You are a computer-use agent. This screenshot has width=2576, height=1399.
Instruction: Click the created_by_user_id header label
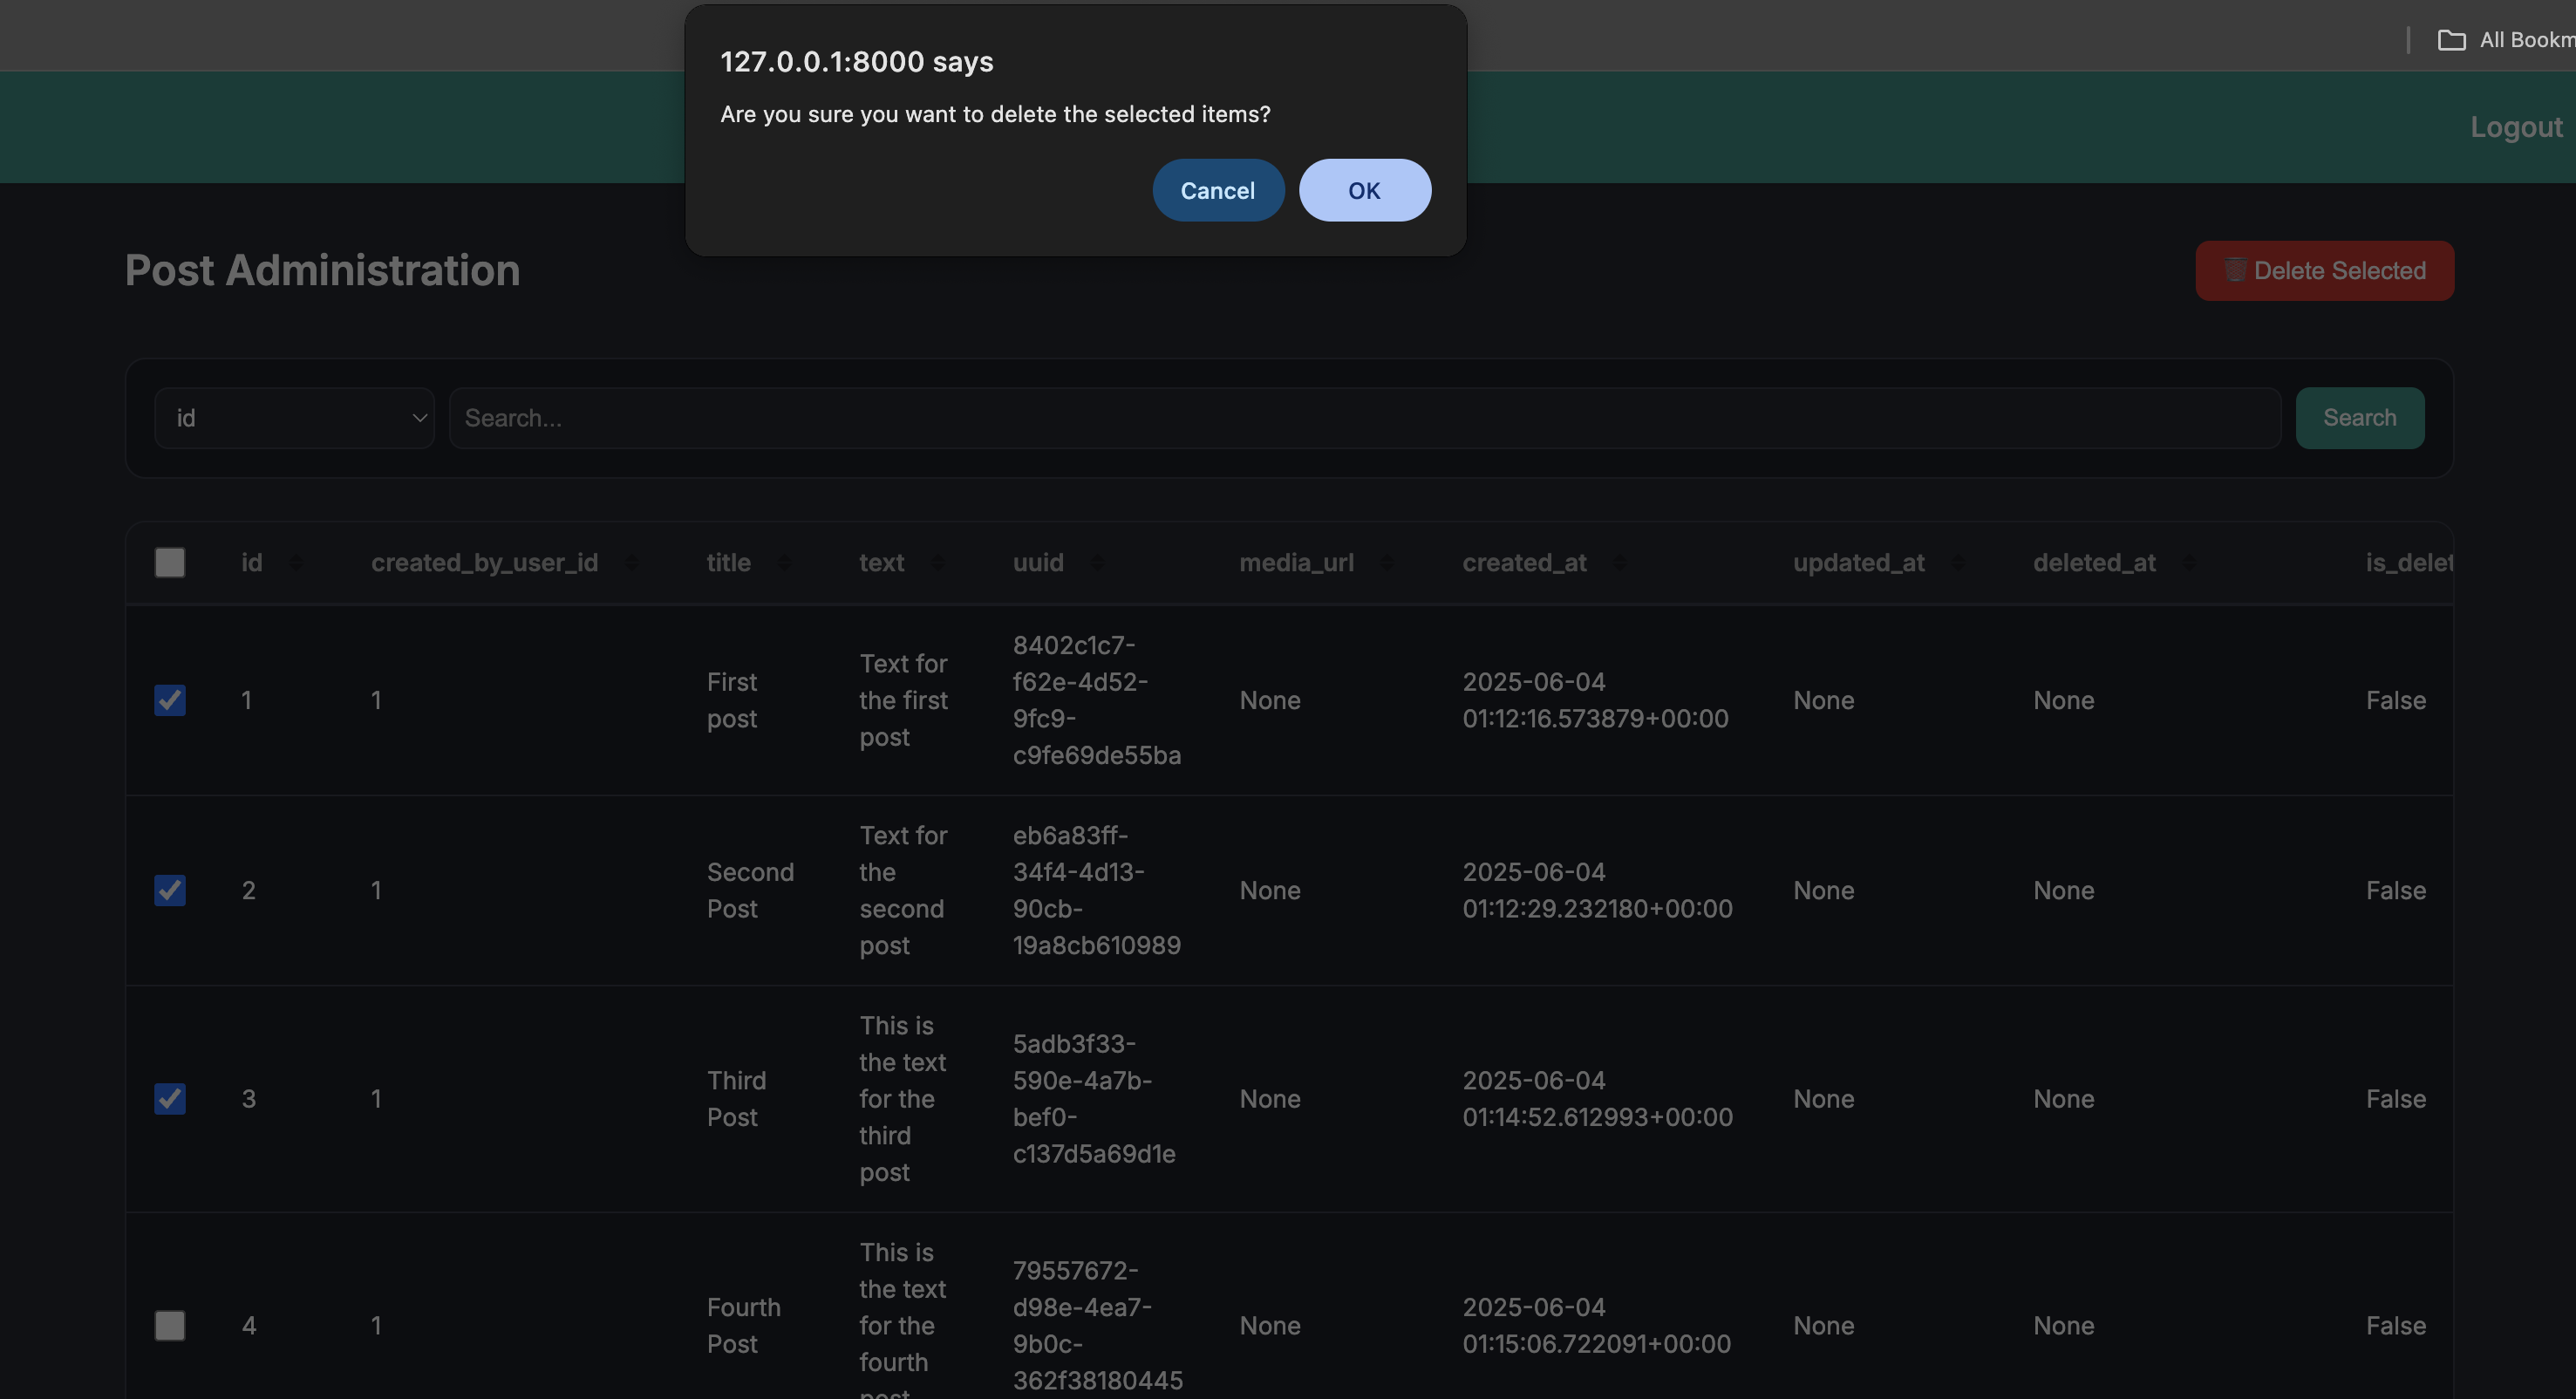pos(485,563)
